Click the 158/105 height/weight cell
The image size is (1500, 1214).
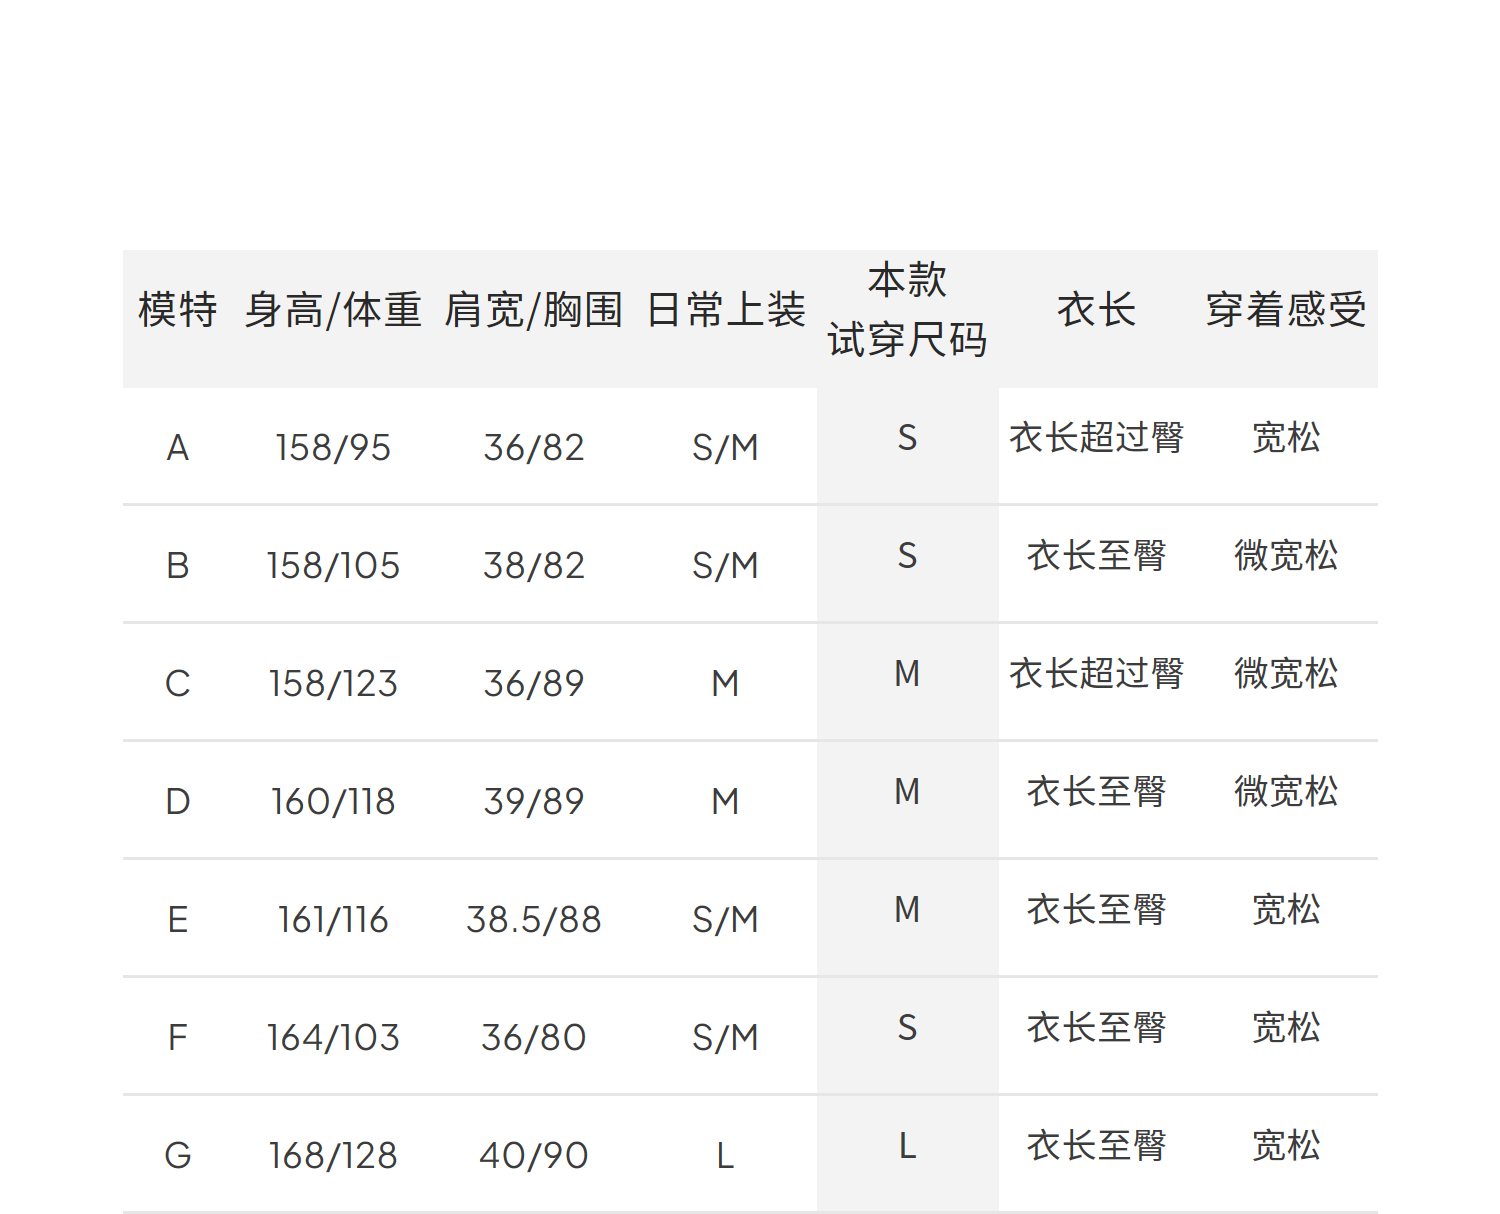coord(333,565)
